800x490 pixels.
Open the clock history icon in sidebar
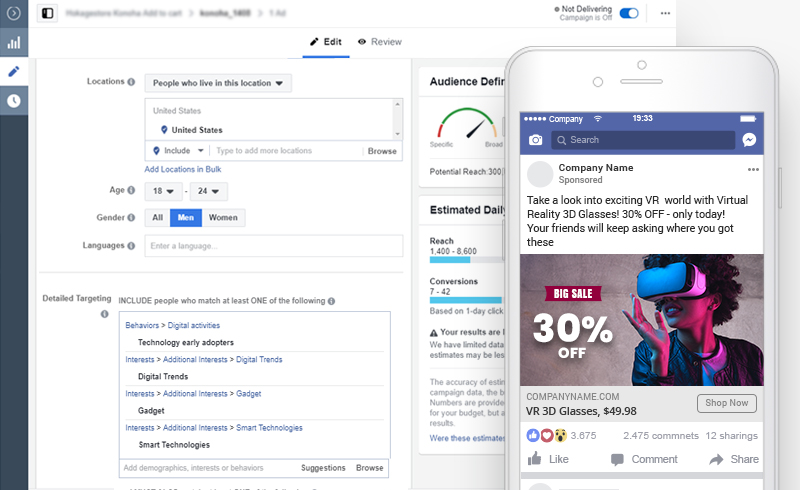pyautogui.click(x=14, y=101)
